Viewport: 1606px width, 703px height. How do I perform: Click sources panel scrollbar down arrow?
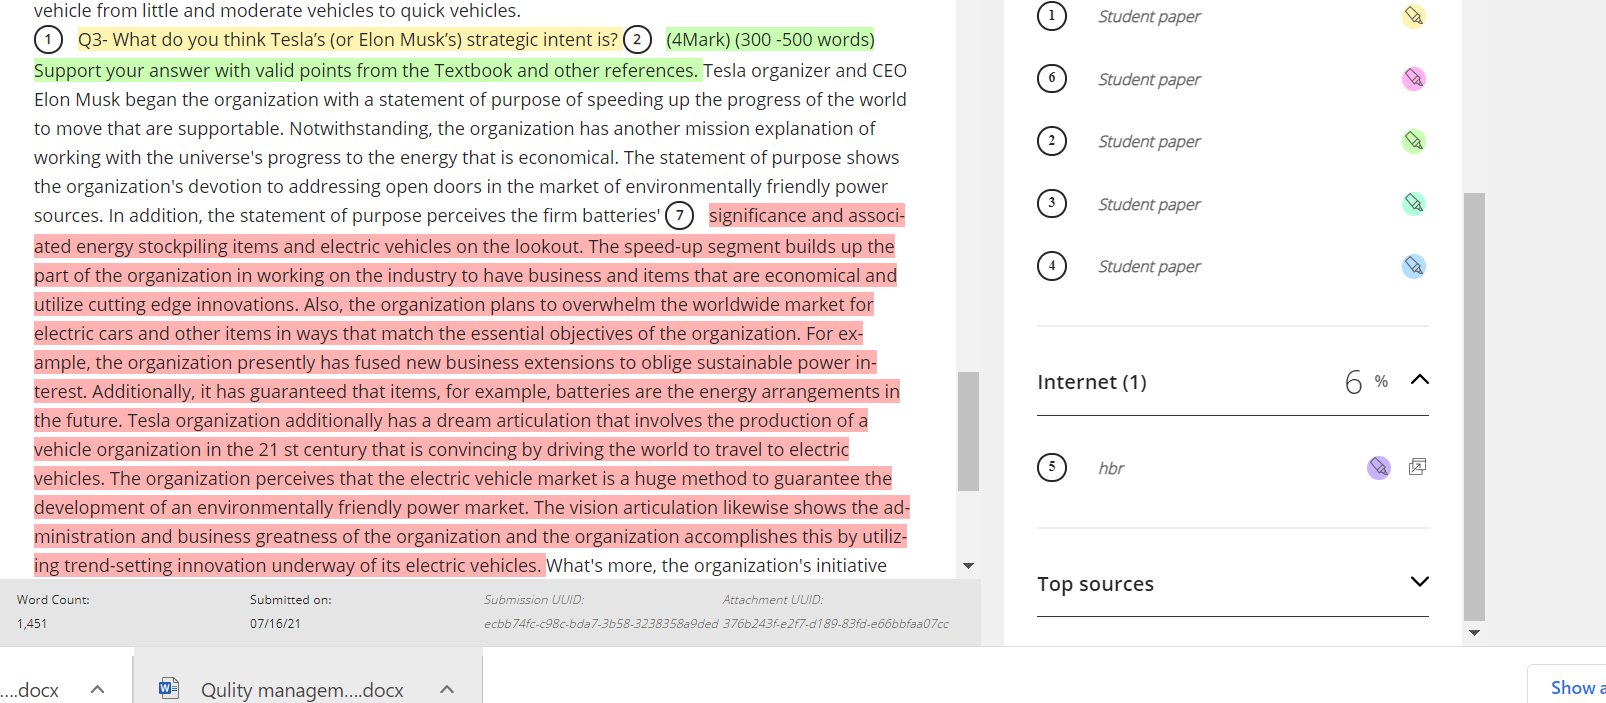tap(1474, 633)
